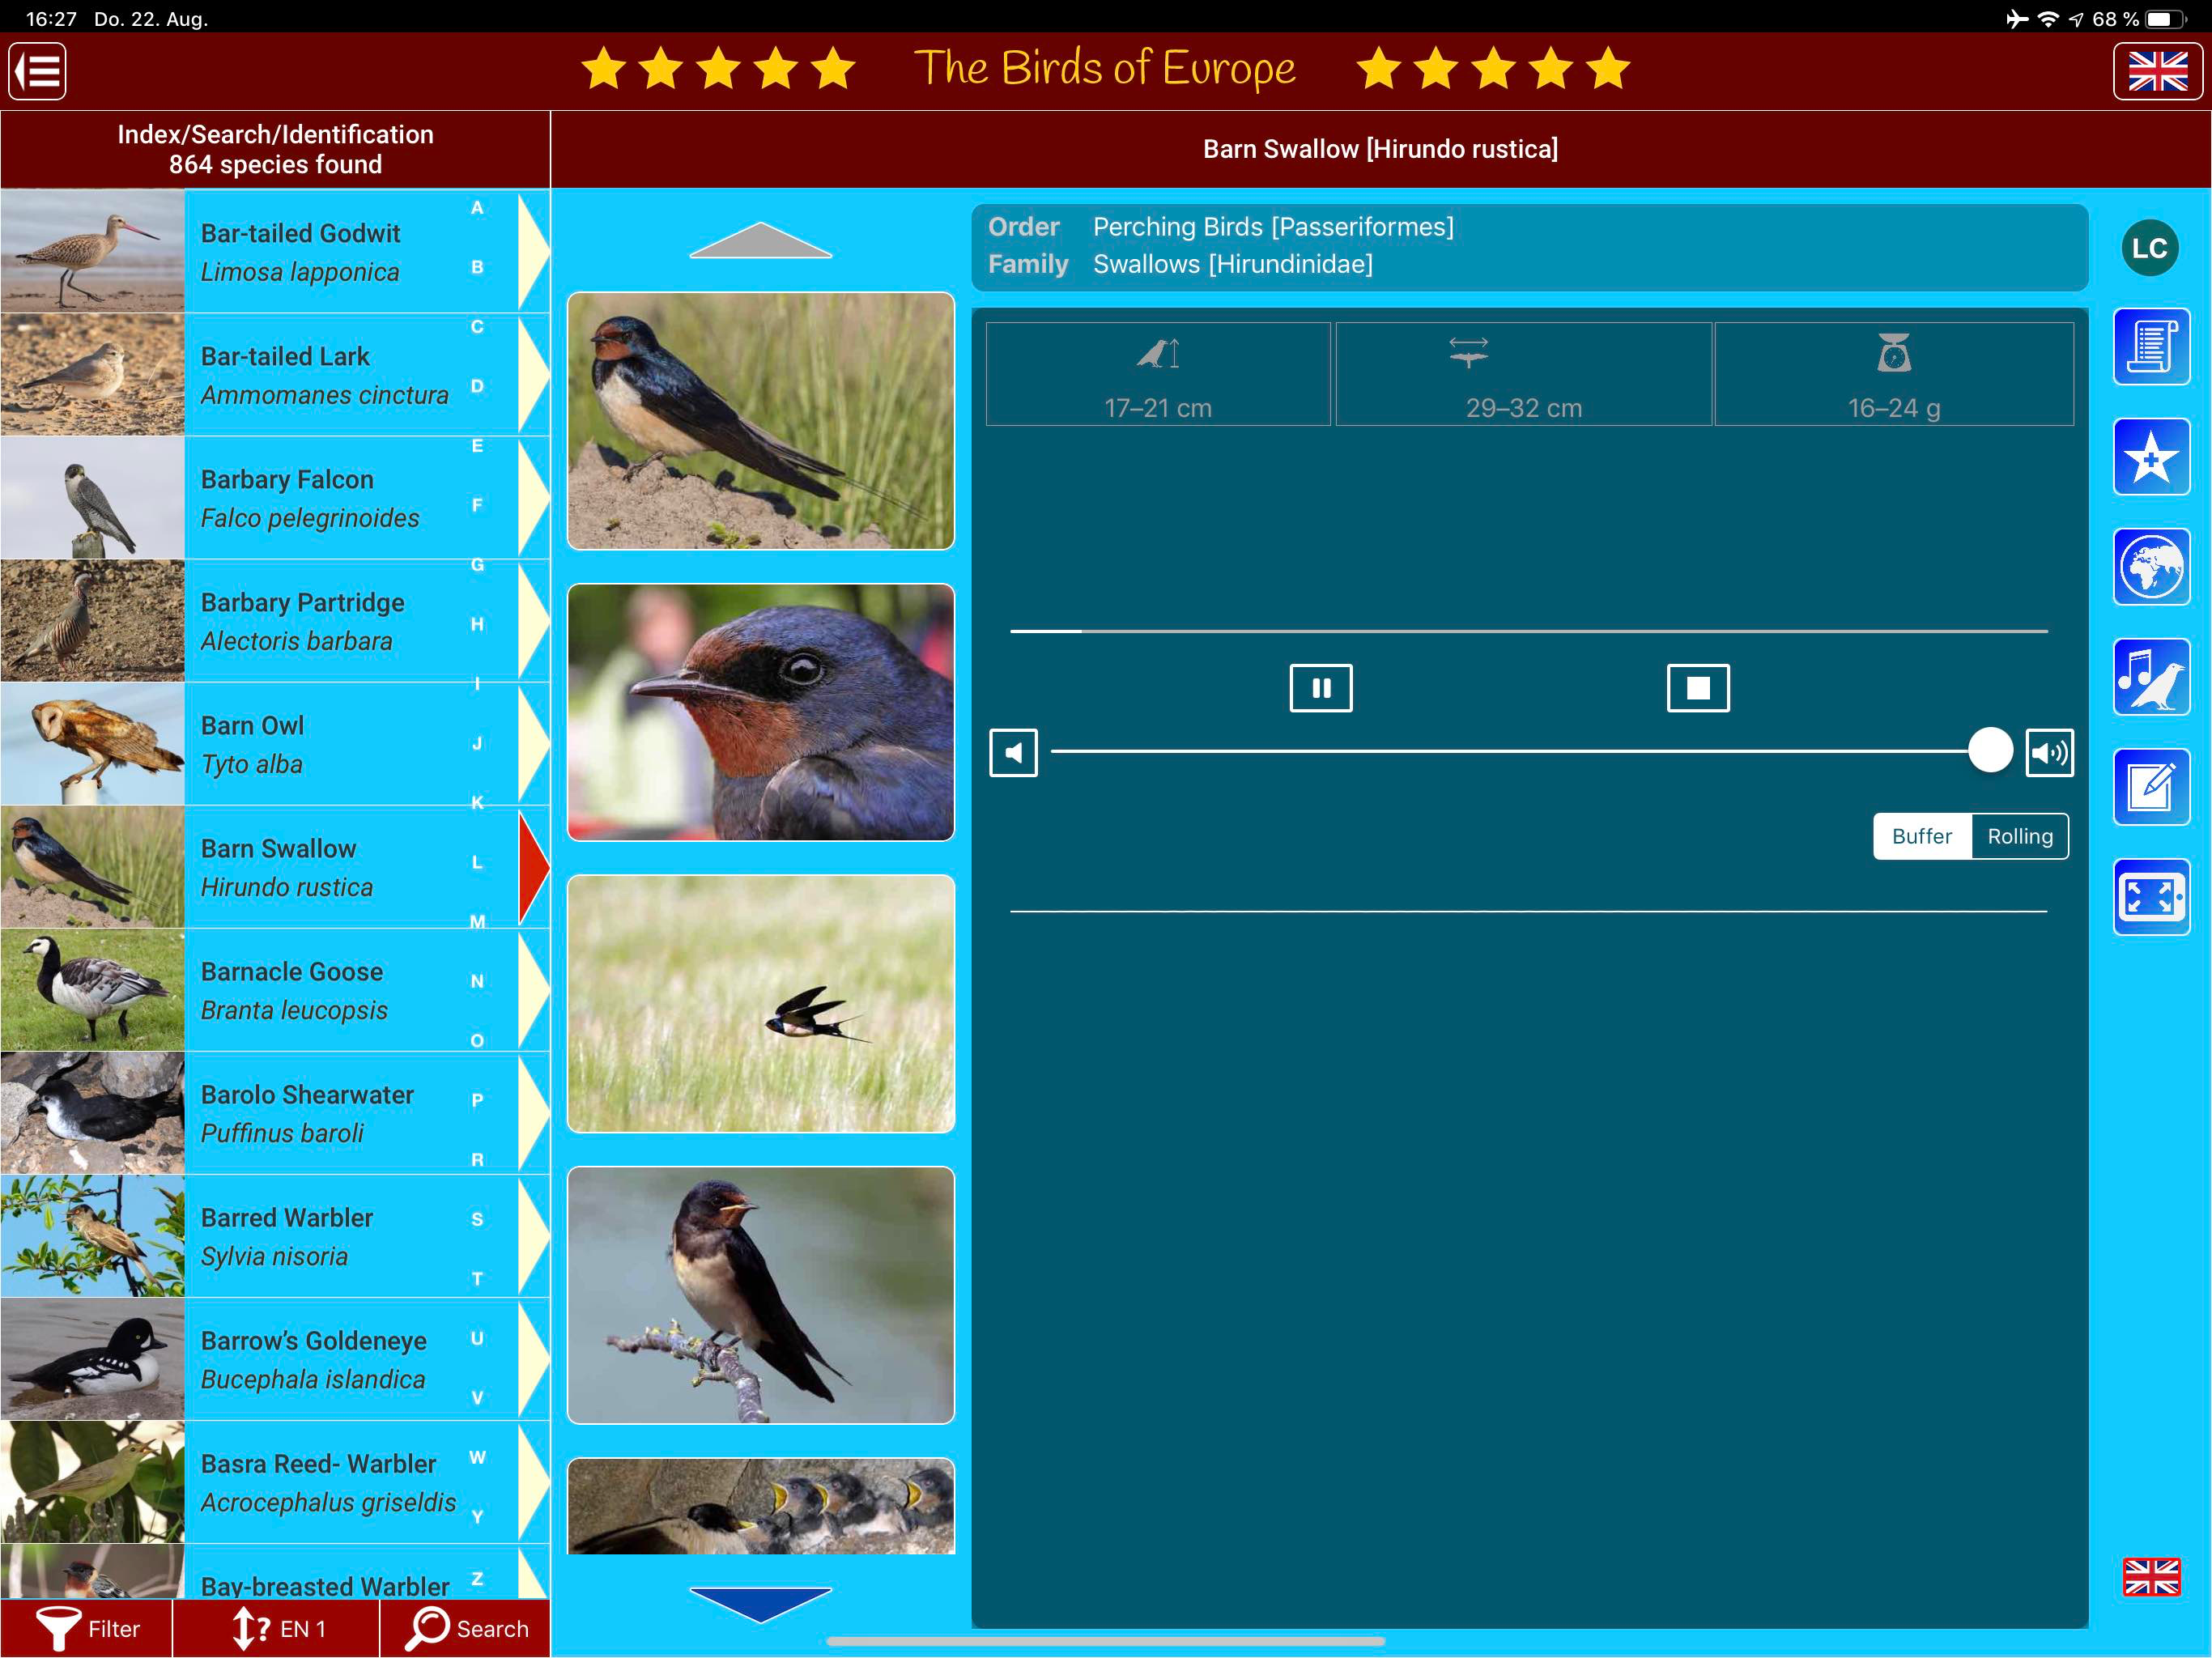Tap the loud volume speaker icon
This screenshot has width=2212, height=1658.
coord(2049,753)
